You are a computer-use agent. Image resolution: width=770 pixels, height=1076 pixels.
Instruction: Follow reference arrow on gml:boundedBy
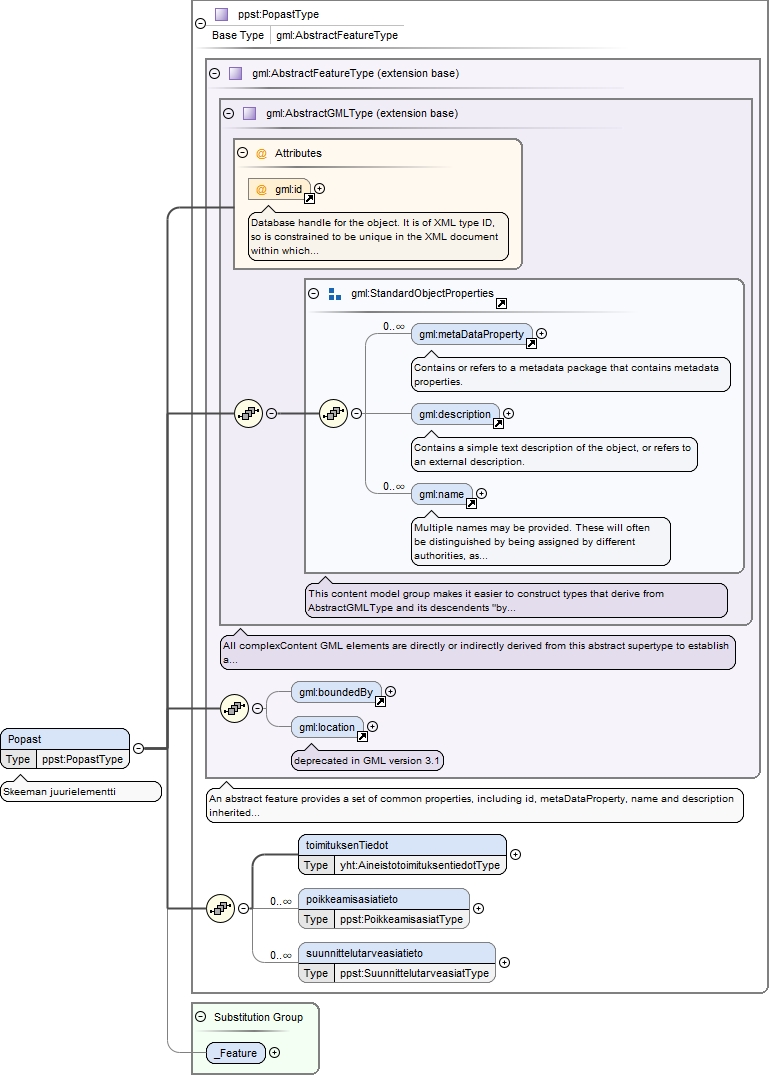click(x=380, y=701)
